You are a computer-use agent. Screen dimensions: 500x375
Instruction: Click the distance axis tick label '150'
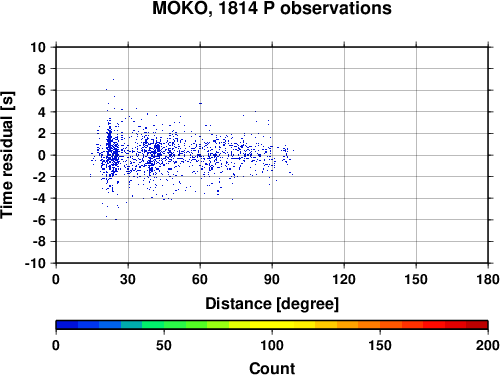pyautogui.click(x=416, y=279)
